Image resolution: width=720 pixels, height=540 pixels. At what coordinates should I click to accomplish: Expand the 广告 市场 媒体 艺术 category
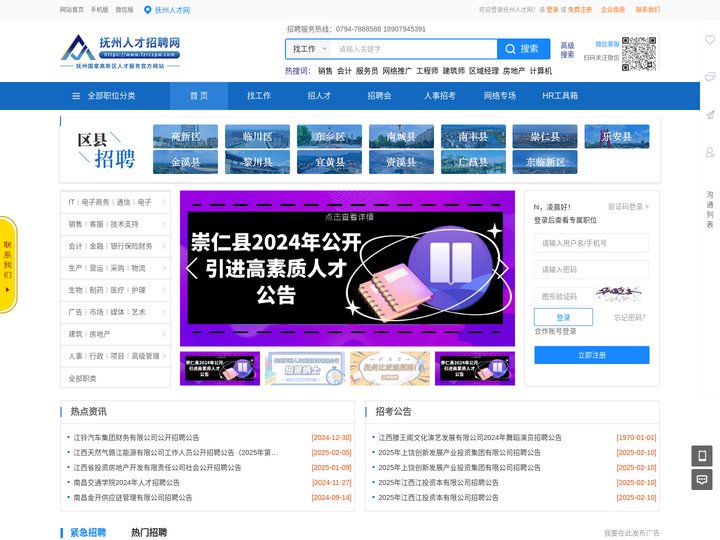(115, 312)
